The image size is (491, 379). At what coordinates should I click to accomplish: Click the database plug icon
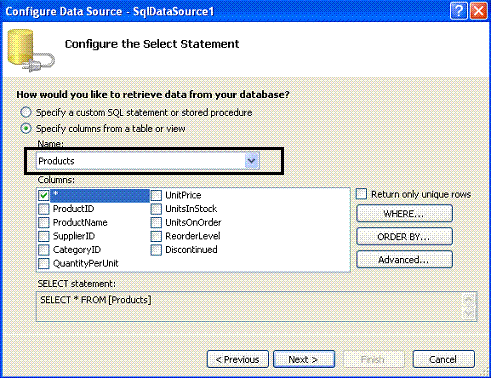click(x=31, y=51)
